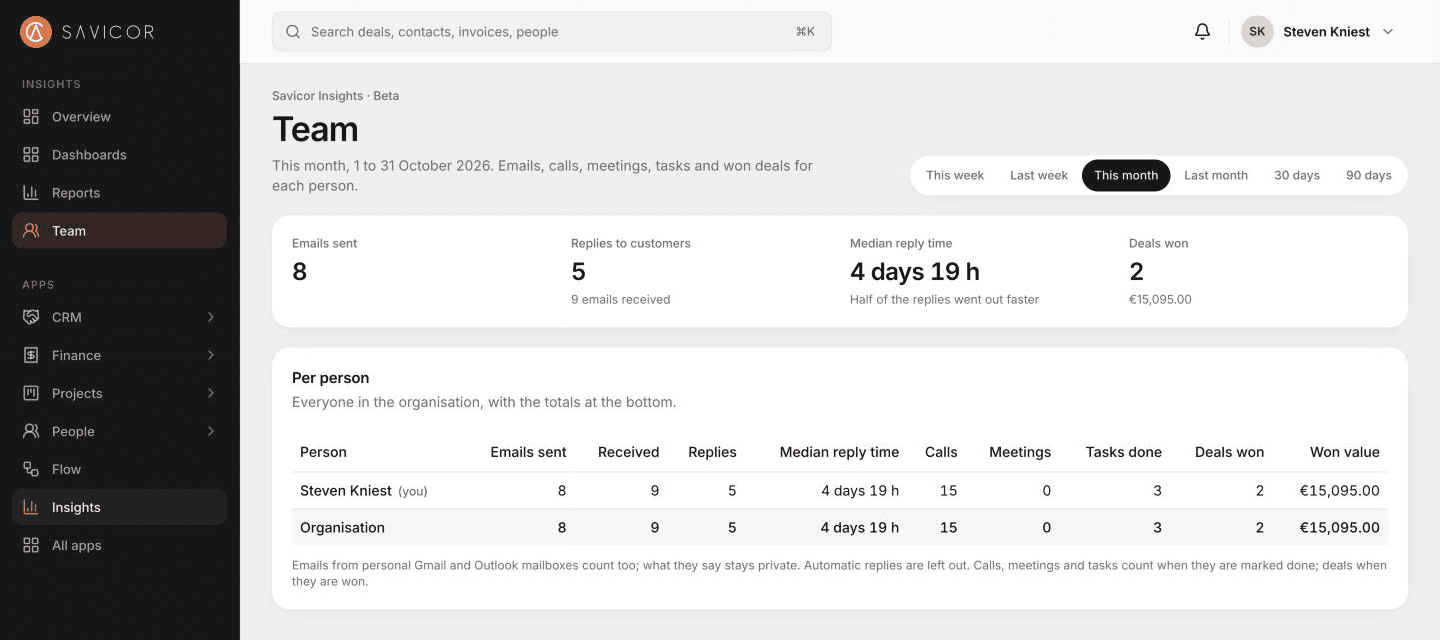Click the Replies to customers value 5
Screen dimensions: 1440x640
[x=578, y=271]
